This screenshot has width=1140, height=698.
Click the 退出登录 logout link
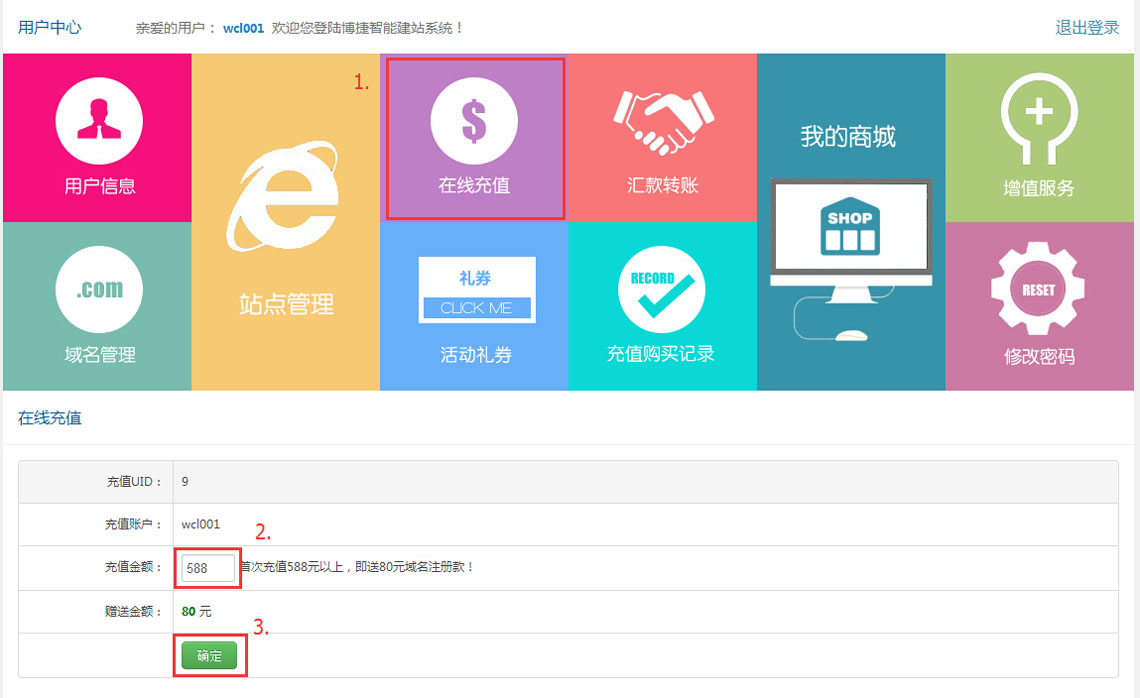pos(1087,28)
